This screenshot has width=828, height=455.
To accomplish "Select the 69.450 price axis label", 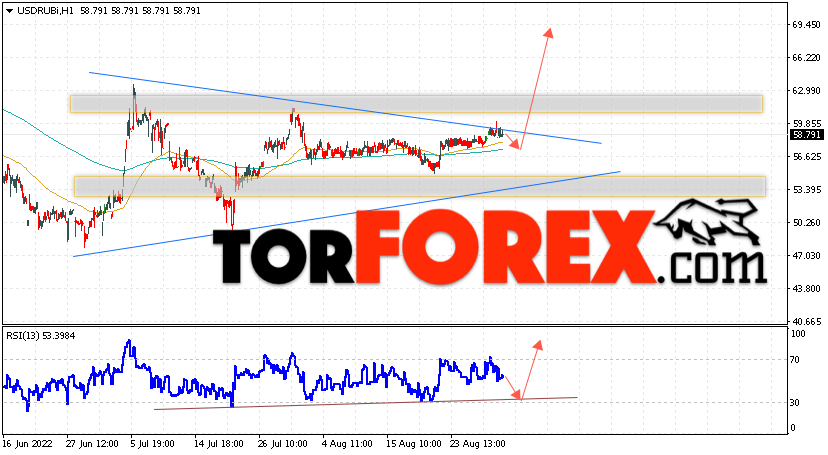I will [x=806, y=24].
